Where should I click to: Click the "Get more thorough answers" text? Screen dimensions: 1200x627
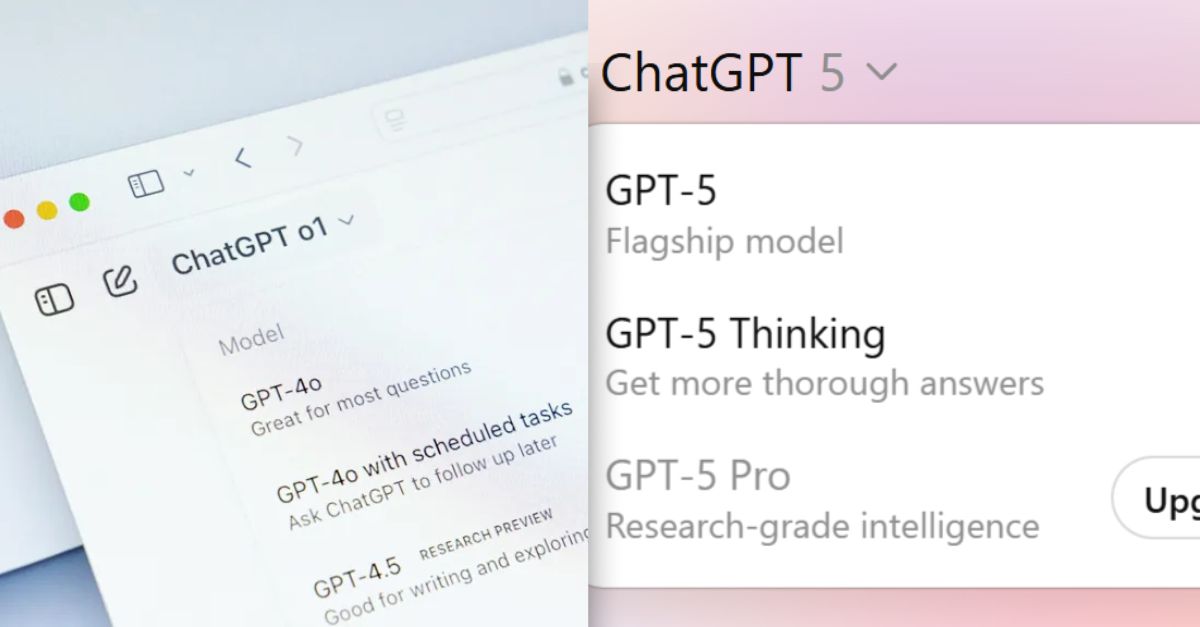click(825, 383)
